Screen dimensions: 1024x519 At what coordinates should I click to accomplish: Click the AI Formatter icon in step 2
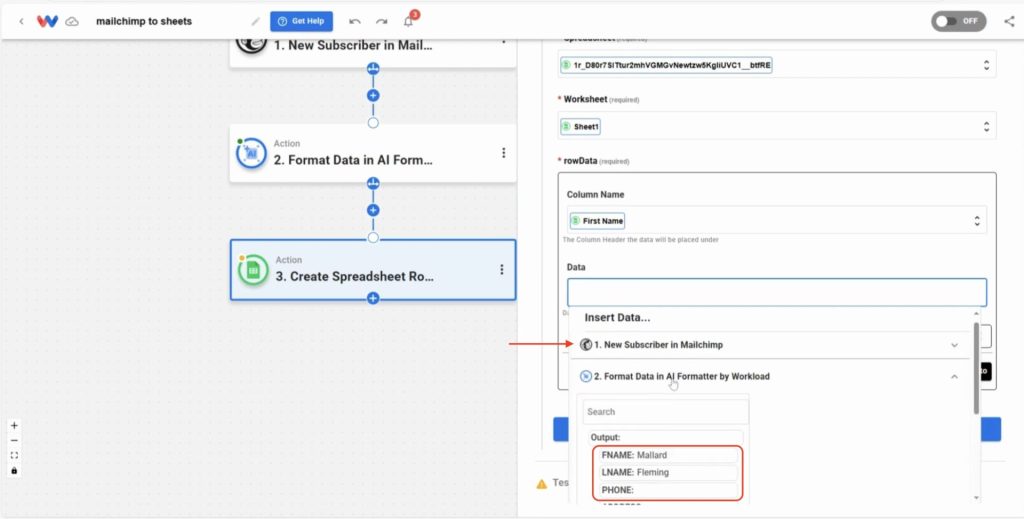tap(251, 153)
